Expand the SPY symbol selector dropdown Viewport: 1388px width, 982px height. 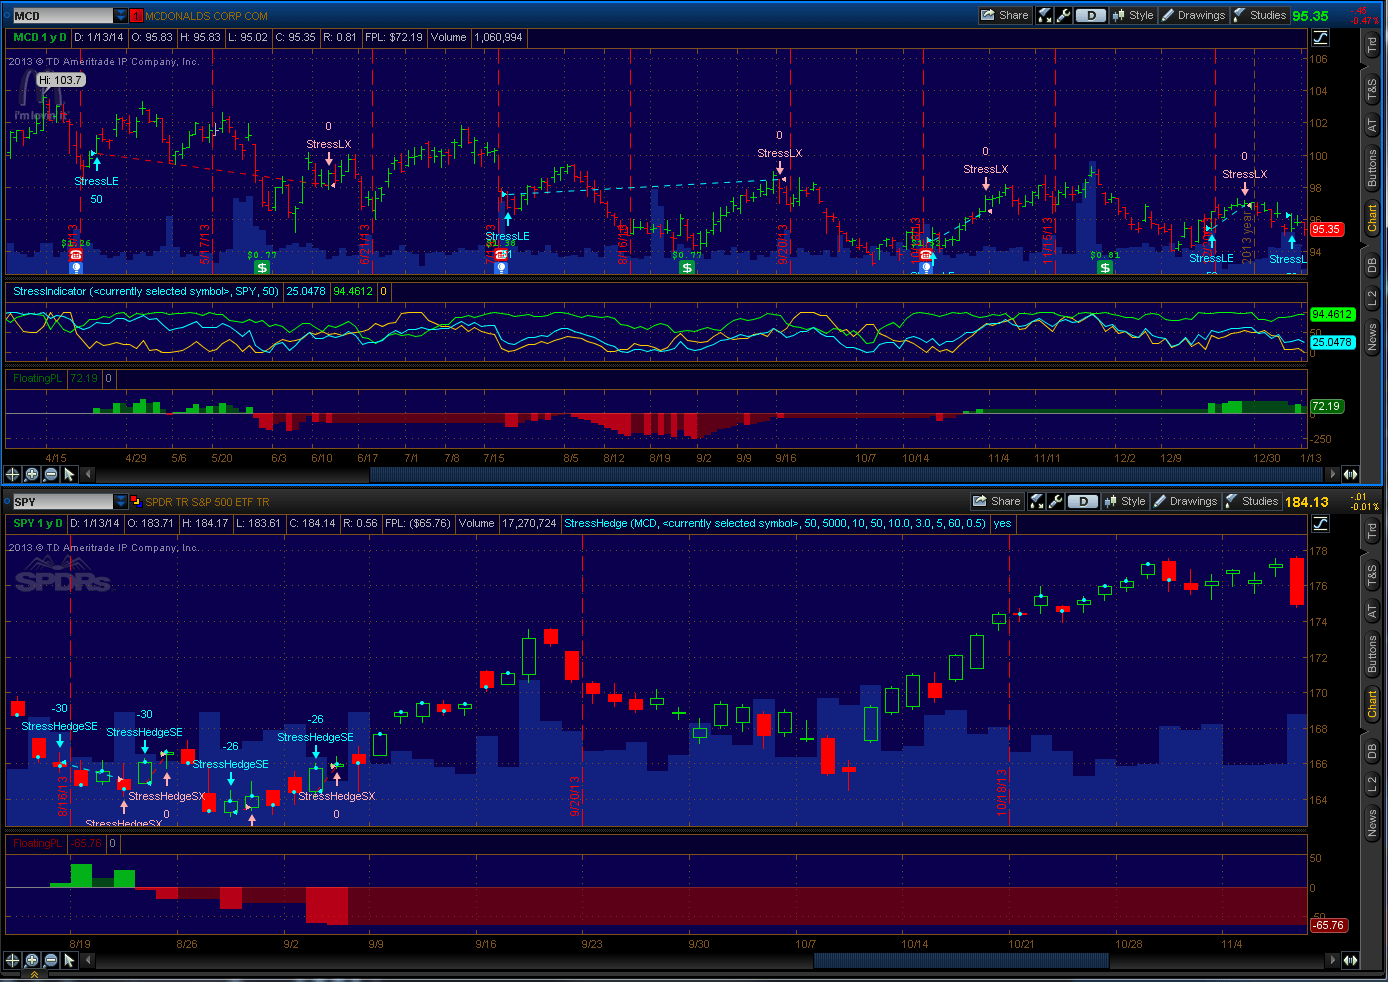[x=121, y=502]
